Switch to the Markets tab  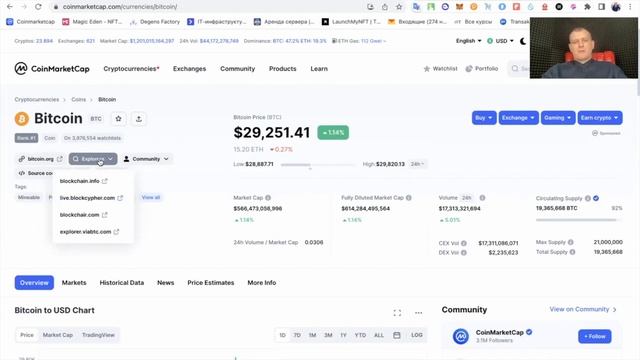[x=74, y=282]
